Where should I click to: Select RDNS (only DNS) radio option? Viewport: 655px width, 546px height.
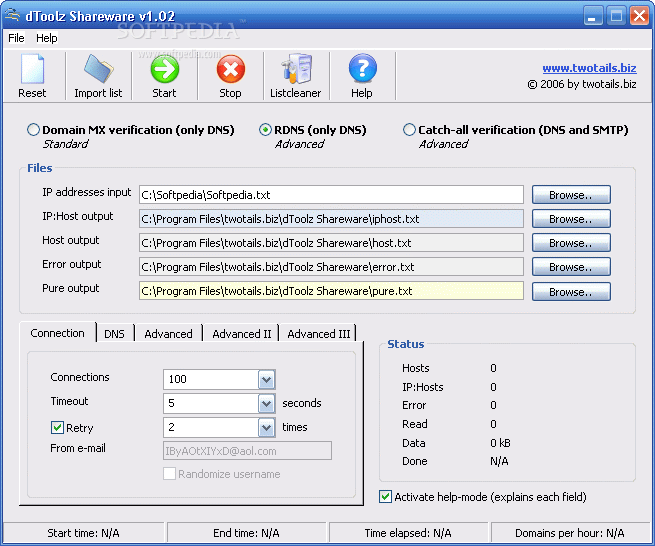point(265,130)
